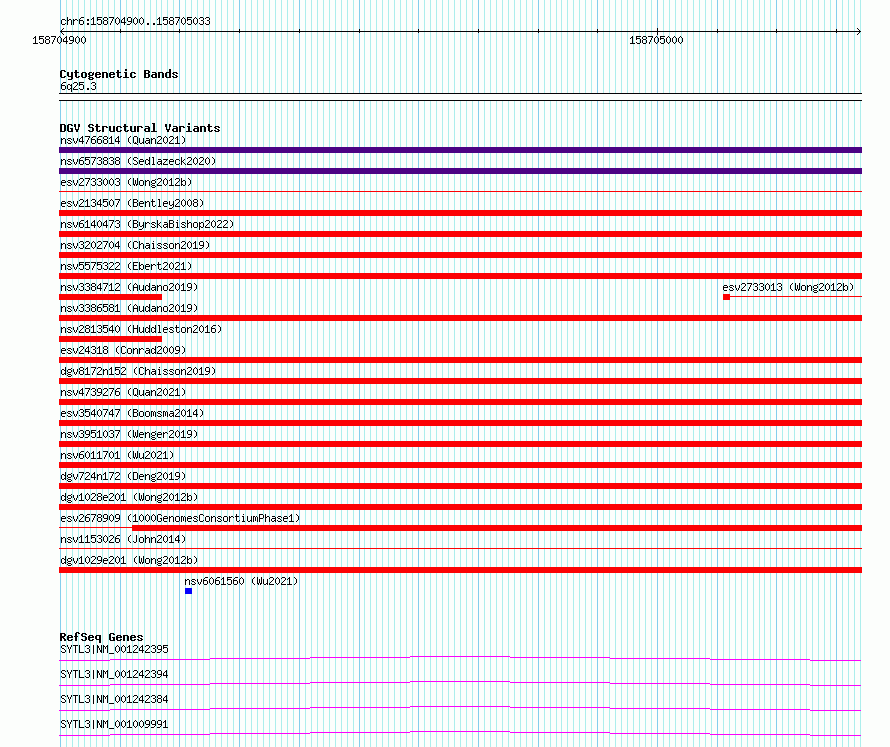Click the nsv5575322 (Ebert2021) label

(126, 266)
